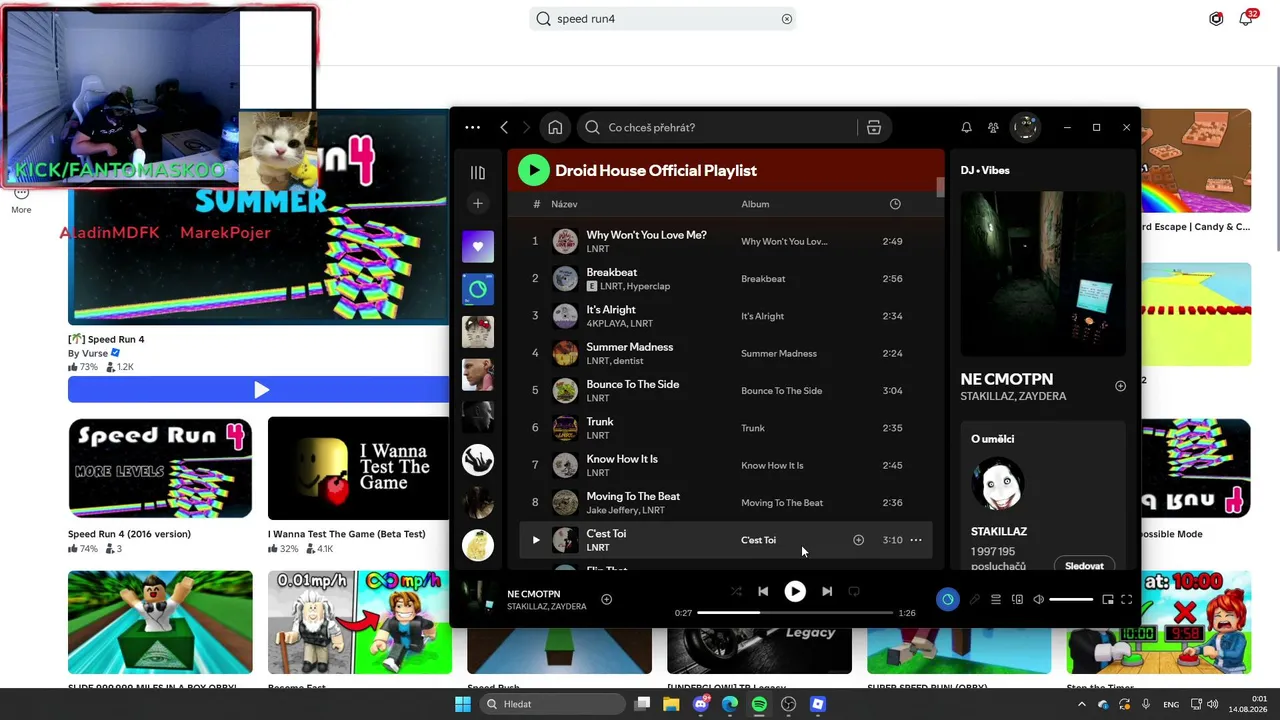Add NE CMOTPN to library in player bar
The image size is (1280, 720).
click(606, 599)
